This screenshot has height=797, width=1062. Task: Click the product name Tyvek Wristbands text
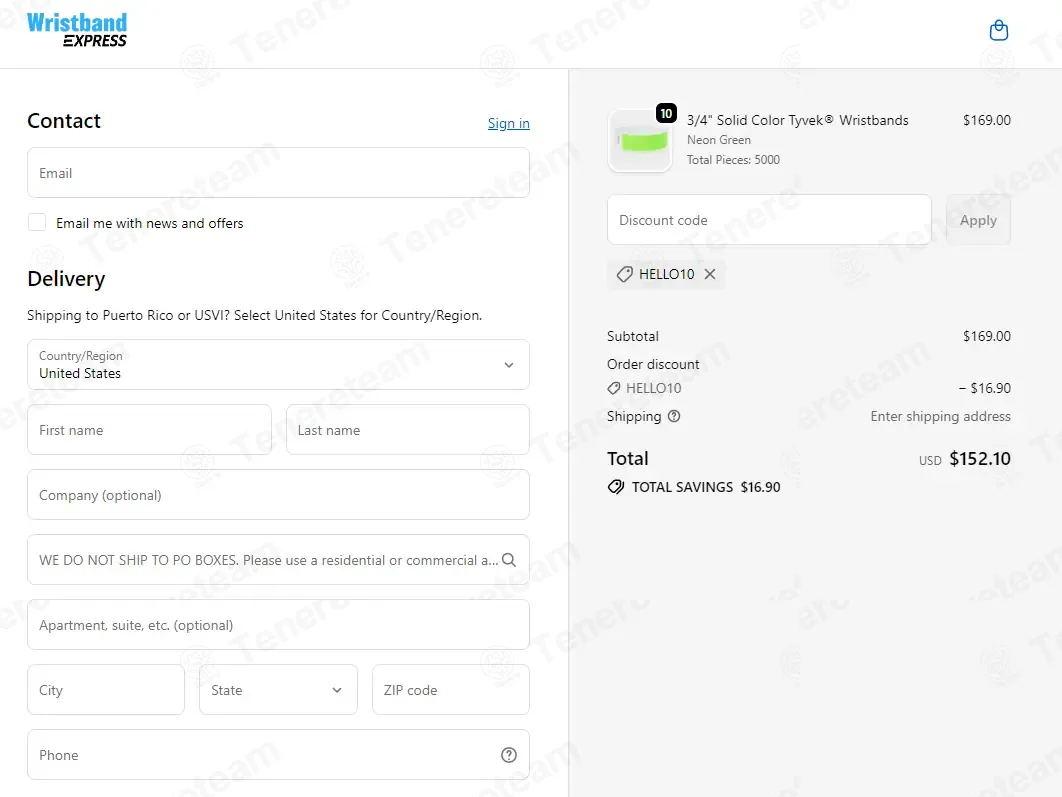pyautogui.click(x=798, y=120)
